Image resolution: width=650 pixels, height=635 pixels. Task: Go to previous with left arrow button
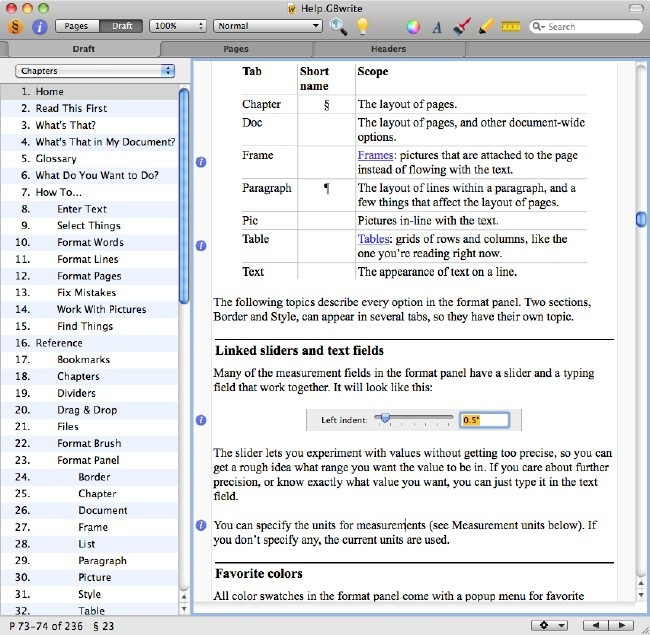pyautogui.click(x=596, y=625)
